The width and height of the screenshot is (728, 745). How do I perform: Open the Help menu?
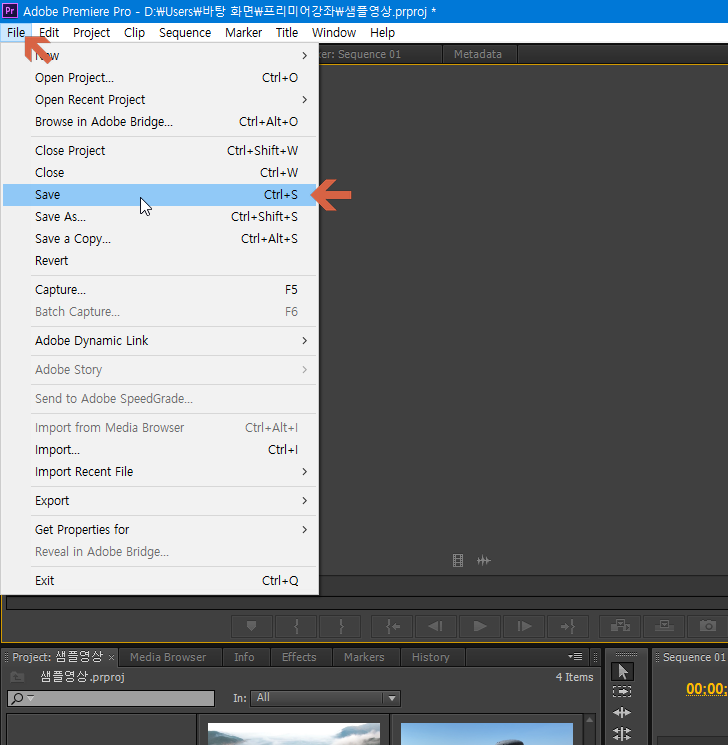pyautogui.click(x=383, y=33)
